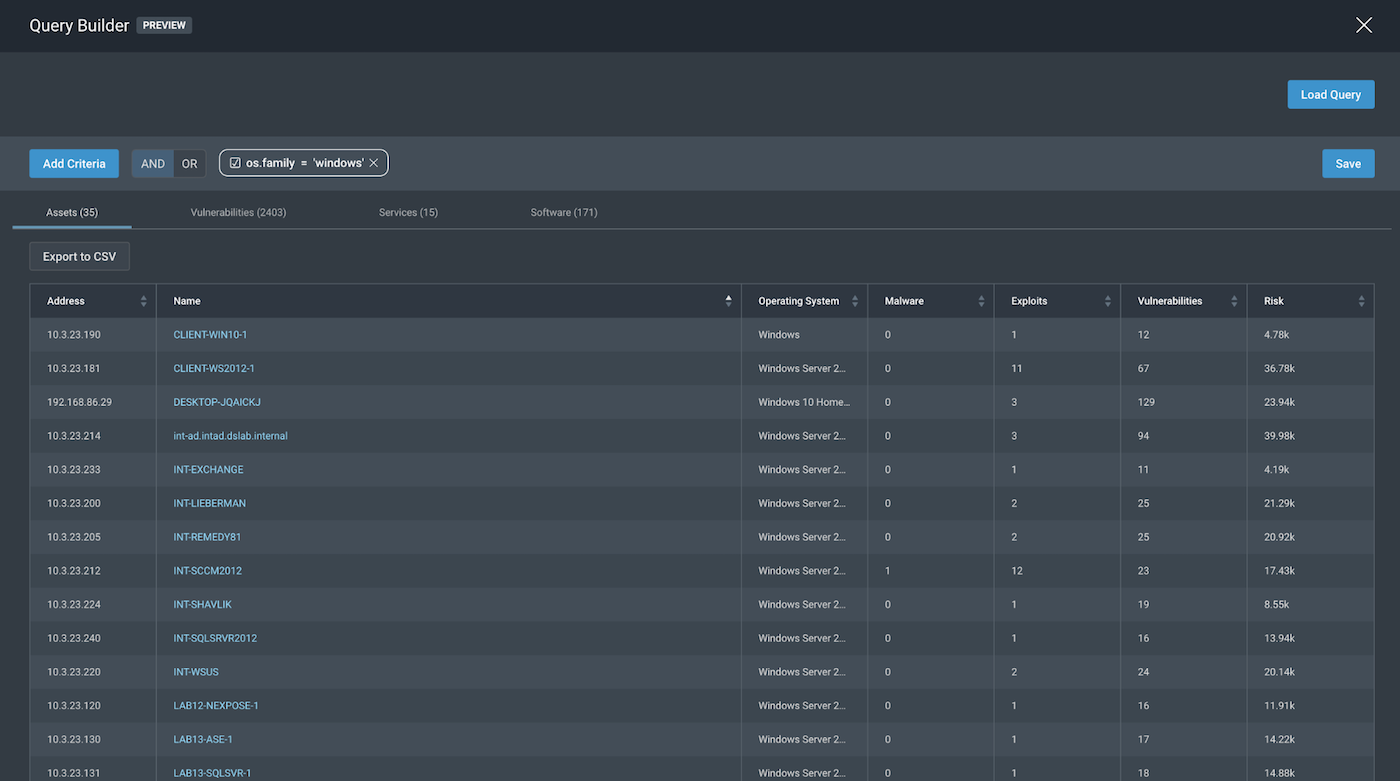
Task: Open the CLIENT-WIN10-1 asset link
Action: (x=210, y=335)
